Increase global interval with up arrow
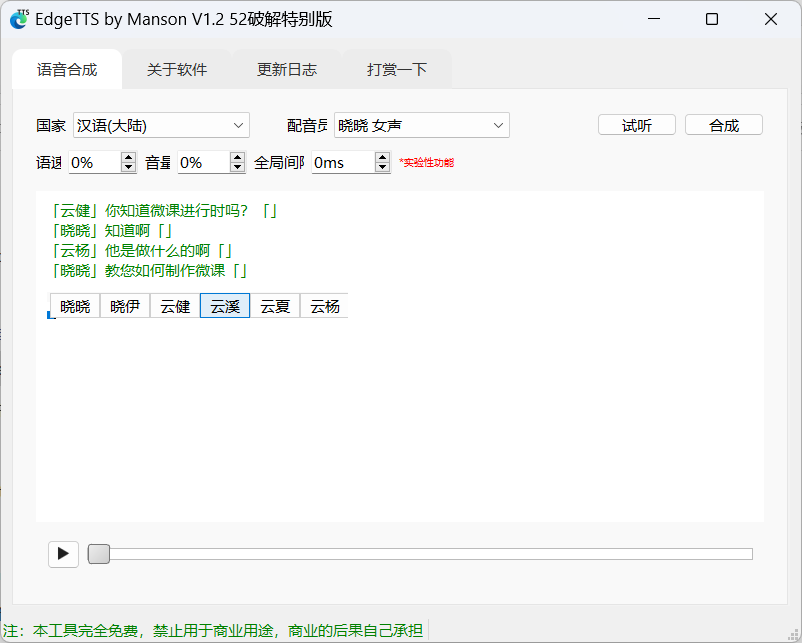The image size is (802, 643). click(382, 157)
